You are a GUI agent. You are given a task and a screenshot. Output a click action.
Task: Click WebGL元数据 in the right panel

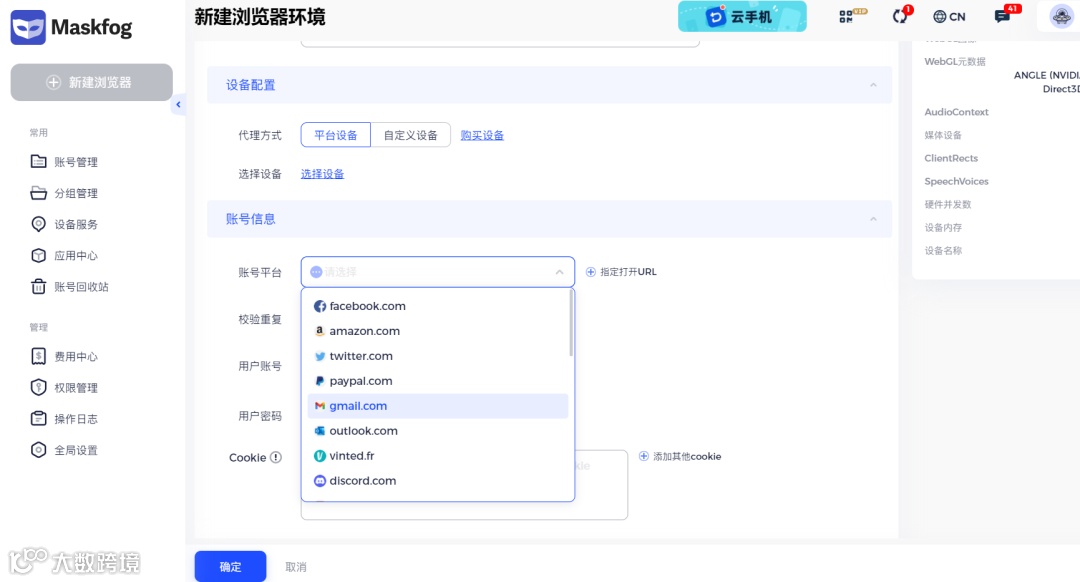(x=955, y=61)
